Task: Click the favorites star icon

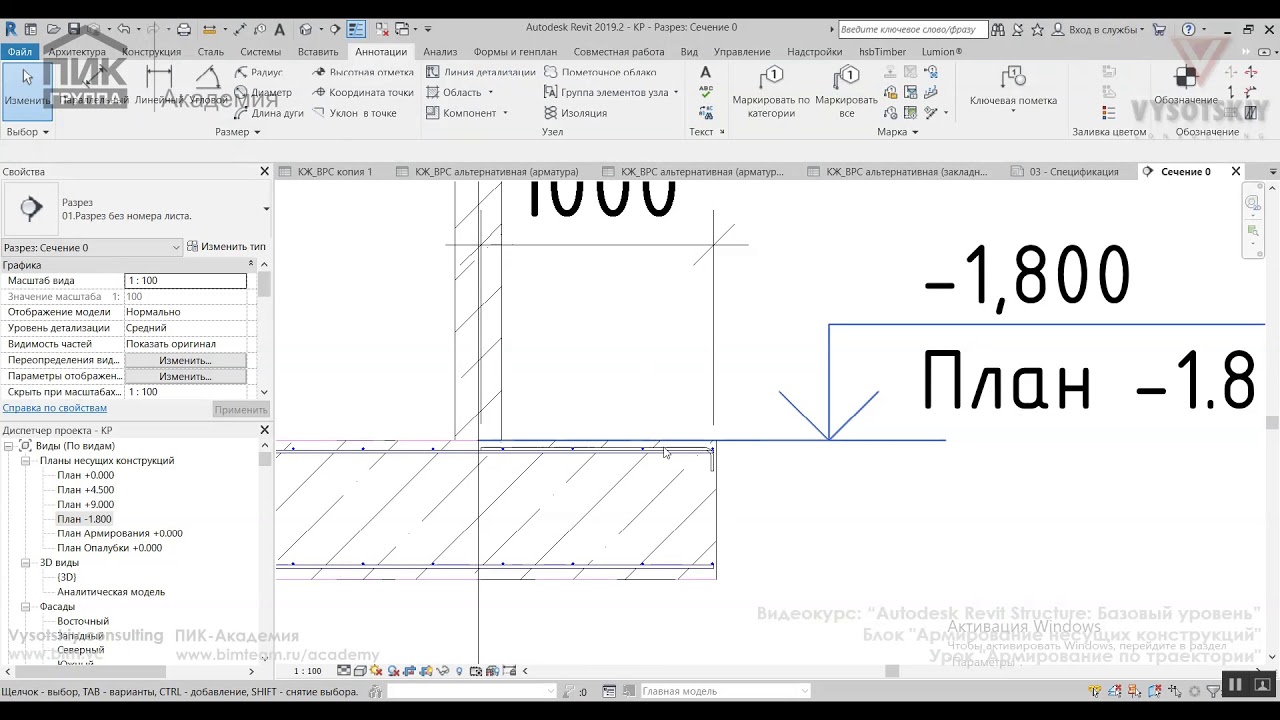Action: click(1038, 29)
